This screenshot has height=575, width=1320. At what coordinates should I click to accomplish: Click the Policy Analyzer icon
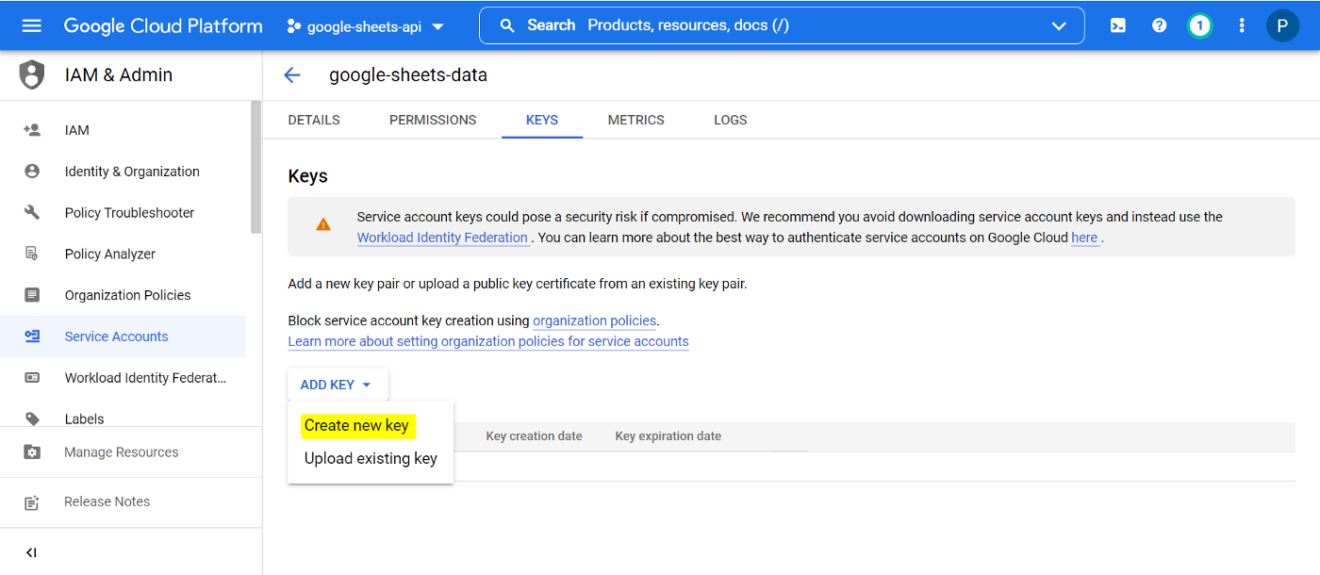click(32, 253)
